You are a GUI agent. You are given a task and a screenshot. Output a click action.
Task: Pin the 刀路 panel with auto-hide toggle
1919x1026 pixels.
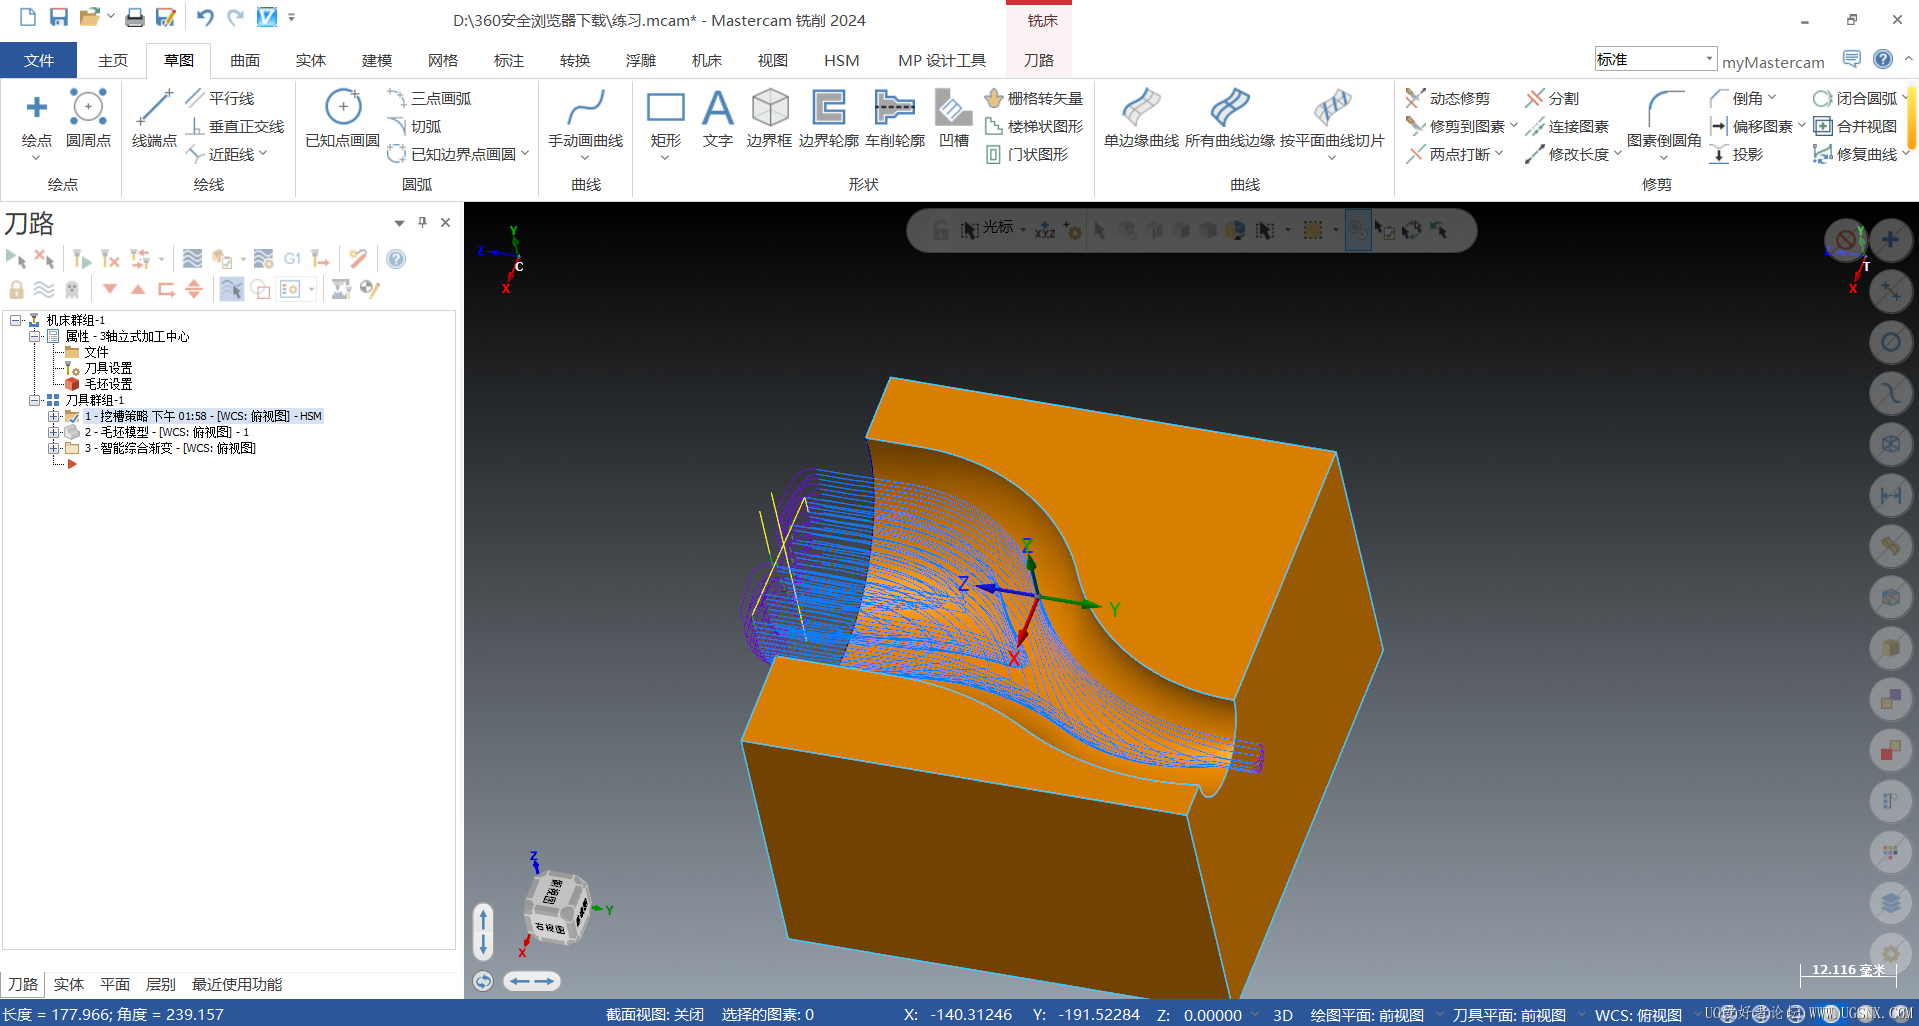[422, 222]
